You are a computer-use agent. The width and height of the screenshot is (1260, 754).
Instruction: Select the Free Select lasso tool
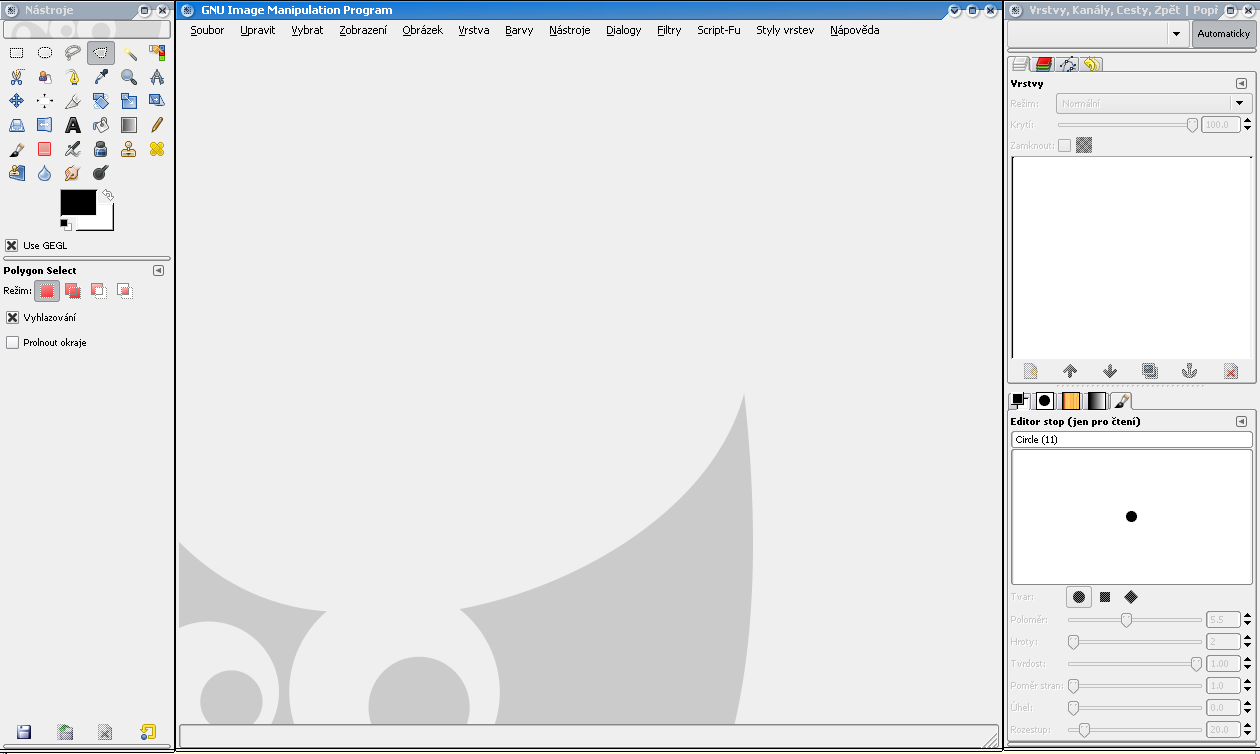tap(73, 53)
